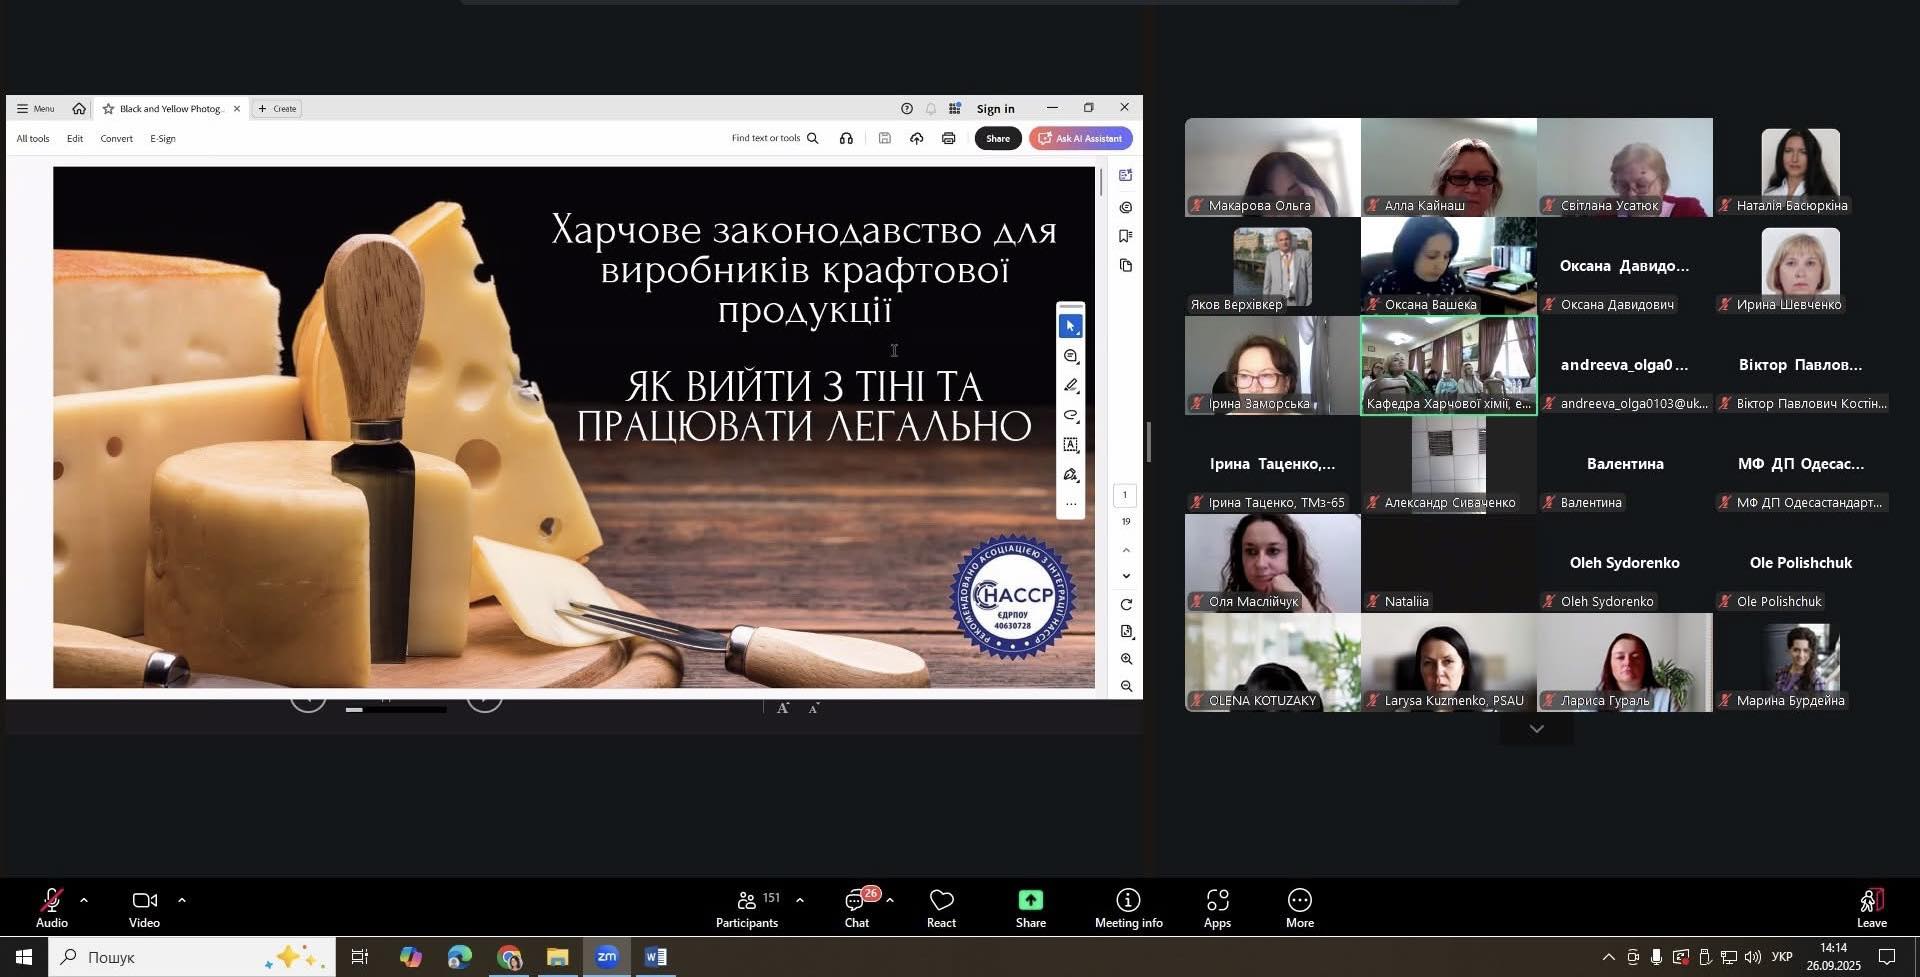This screenshot has height=977, width=1920.
Task: Click the rotate page icon
Action: (x=1126, y=604)
